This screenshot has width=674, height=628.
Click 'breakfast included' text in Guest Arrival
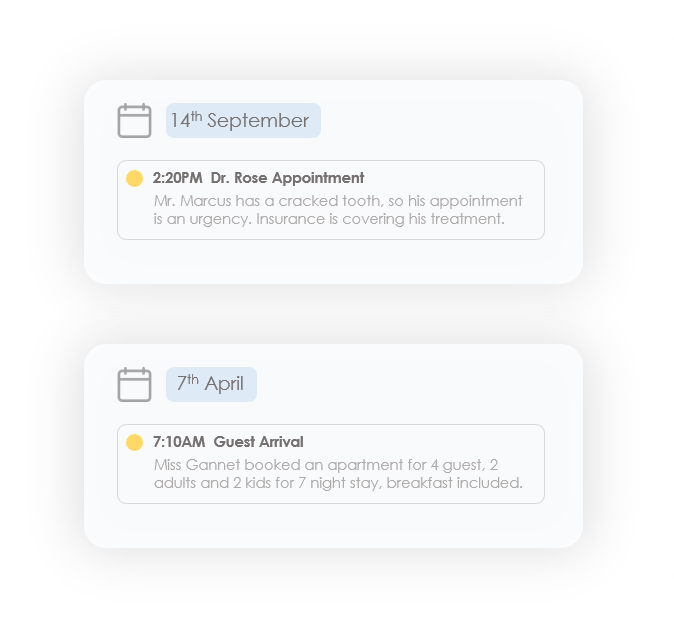(x=454, y=483)
